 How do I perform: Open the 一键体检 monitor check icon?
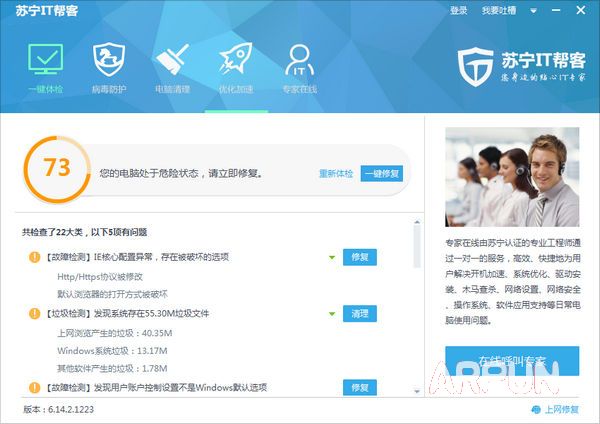[46, 59]
